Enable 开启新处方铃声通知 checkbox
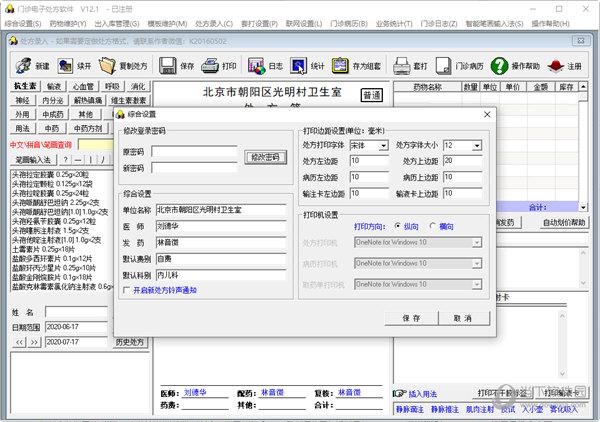The image size is (600, 422). [127, 290]
